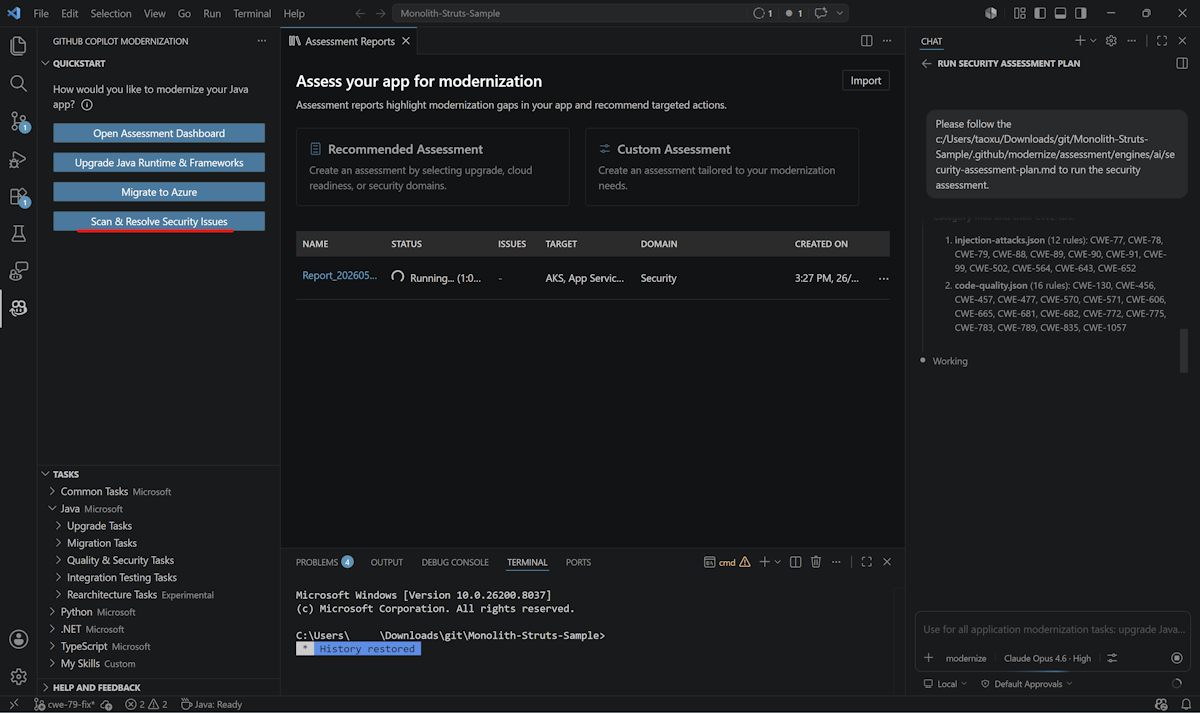Select the Assessment Reports editor tab

pyautogui.click(x=350, y=41)
